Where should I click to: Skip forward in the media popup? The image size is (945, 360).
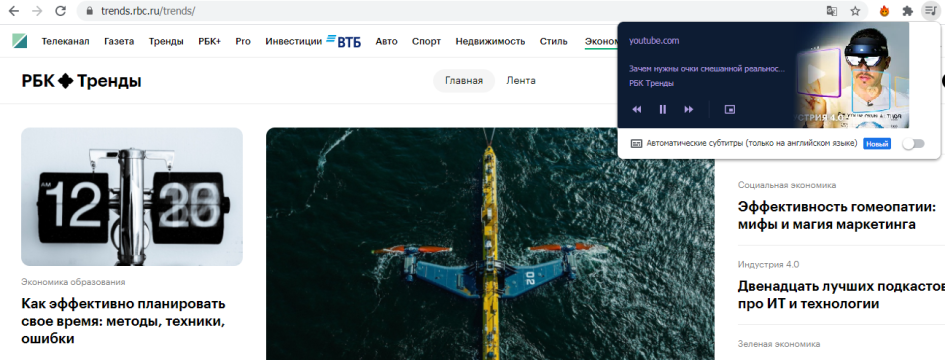tap(689, 109)
